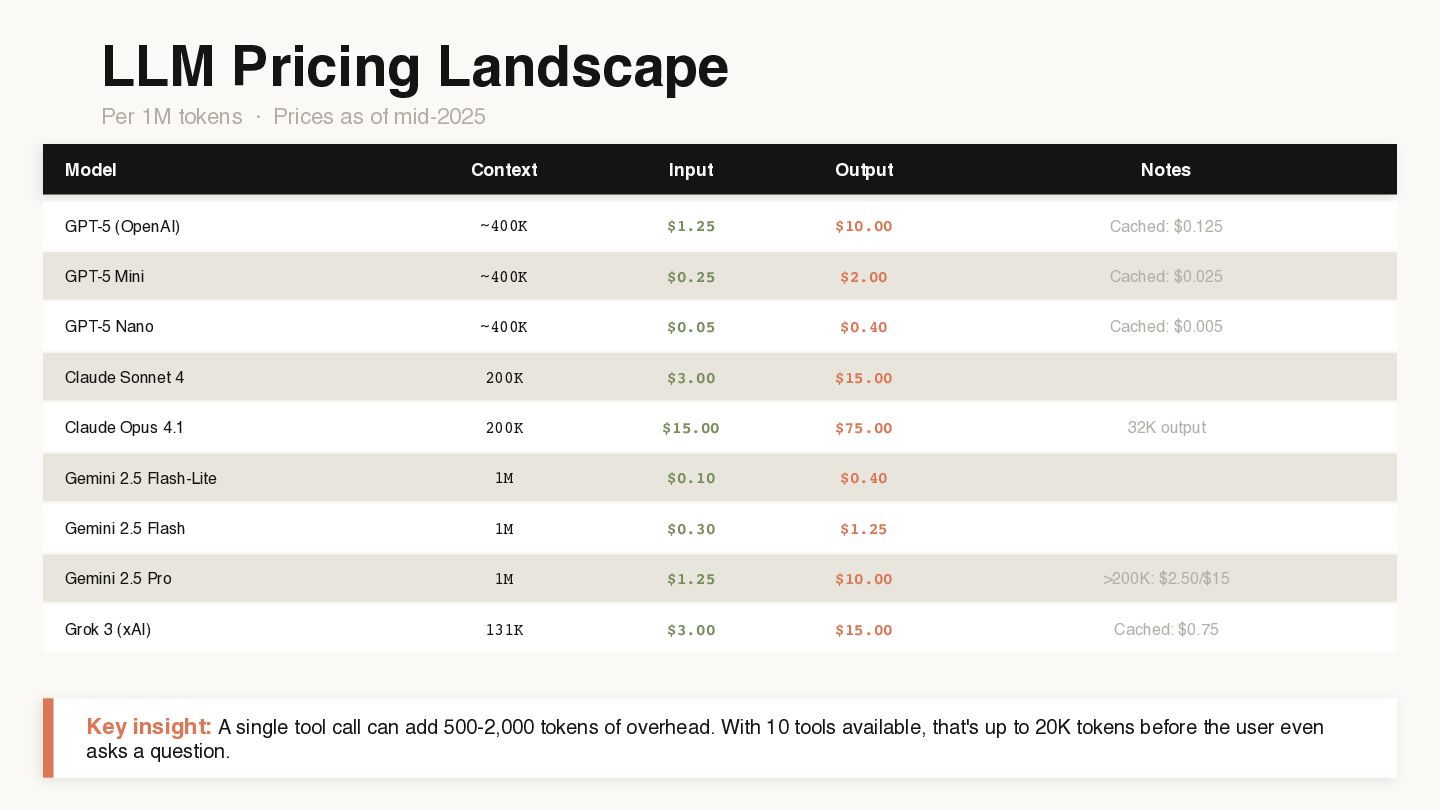Click the Grok 3 (xAI) model name

pyautogui.click(x=108, y=629)
